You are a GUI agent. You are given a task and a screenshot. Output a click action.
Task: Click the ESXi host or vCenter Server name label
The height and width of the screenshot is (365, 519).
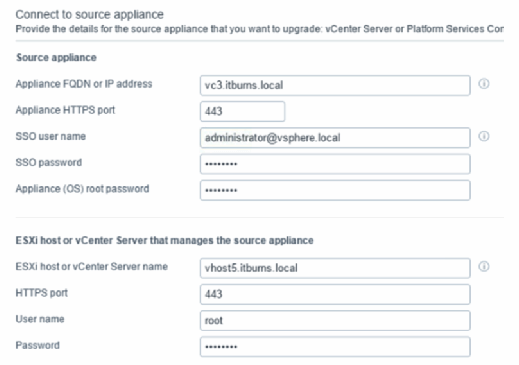tap(92, 267)
